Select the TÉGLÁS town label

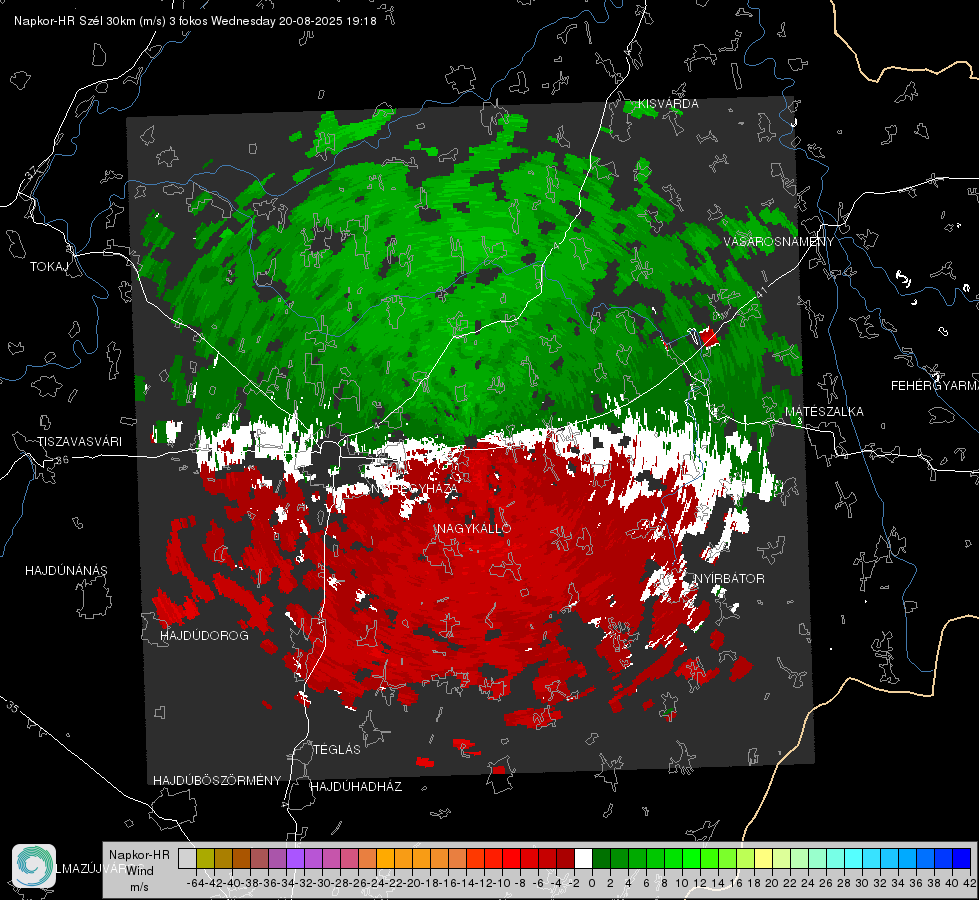coord(337,749)
